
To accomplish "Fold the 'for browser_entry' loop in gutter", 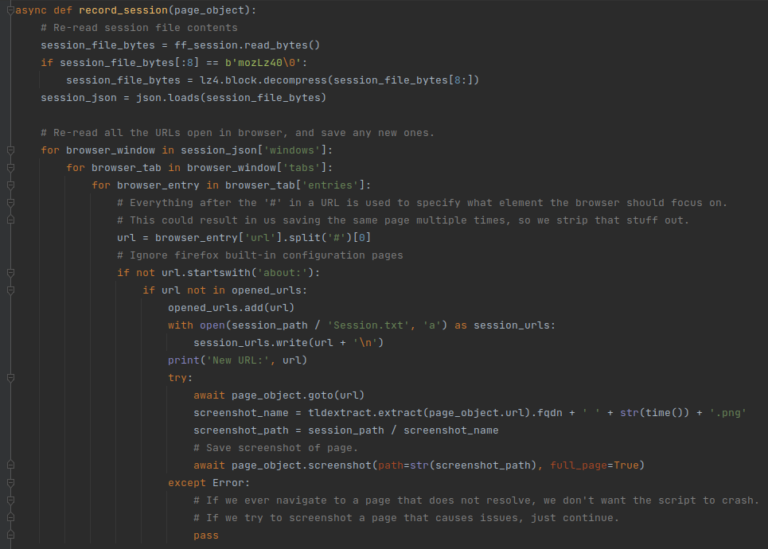I will [x=10, y=185].
